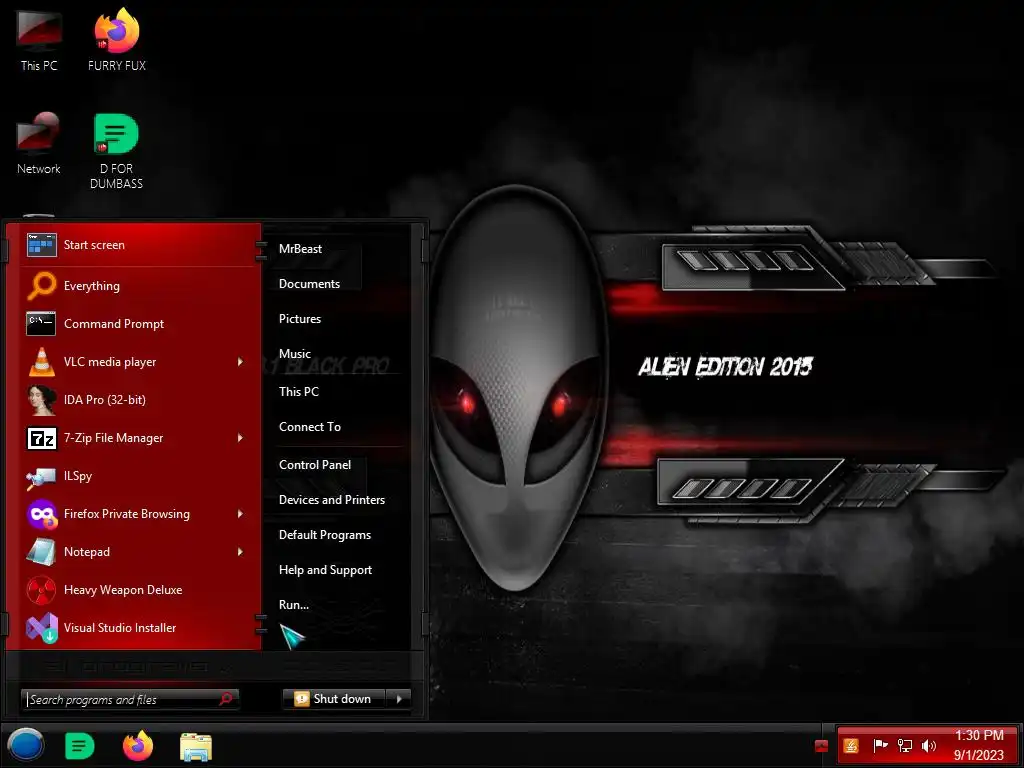
Task: Click the Visual Studio Installer icon
Action: (x=42, y=628)
